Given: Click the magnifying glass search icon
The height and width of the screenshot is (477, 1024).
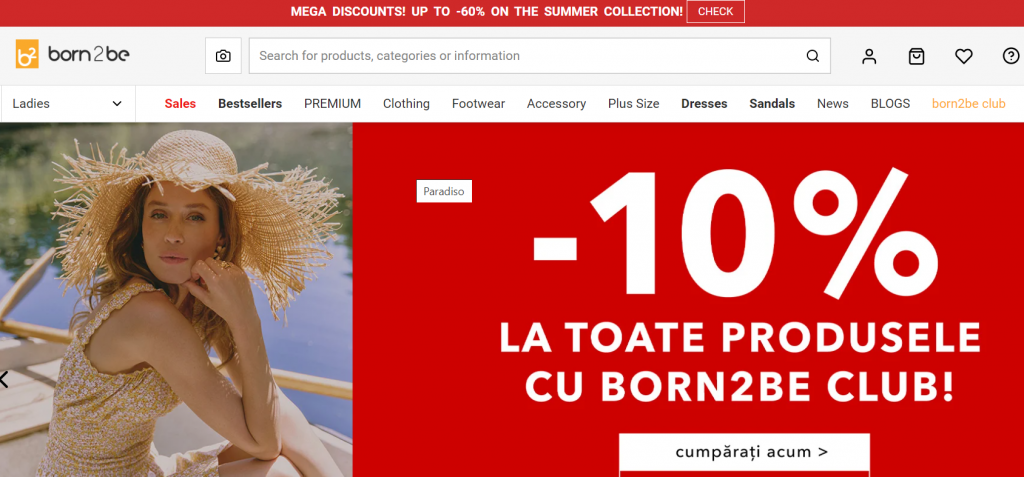Looking at the screenshot, I should 812,56.
